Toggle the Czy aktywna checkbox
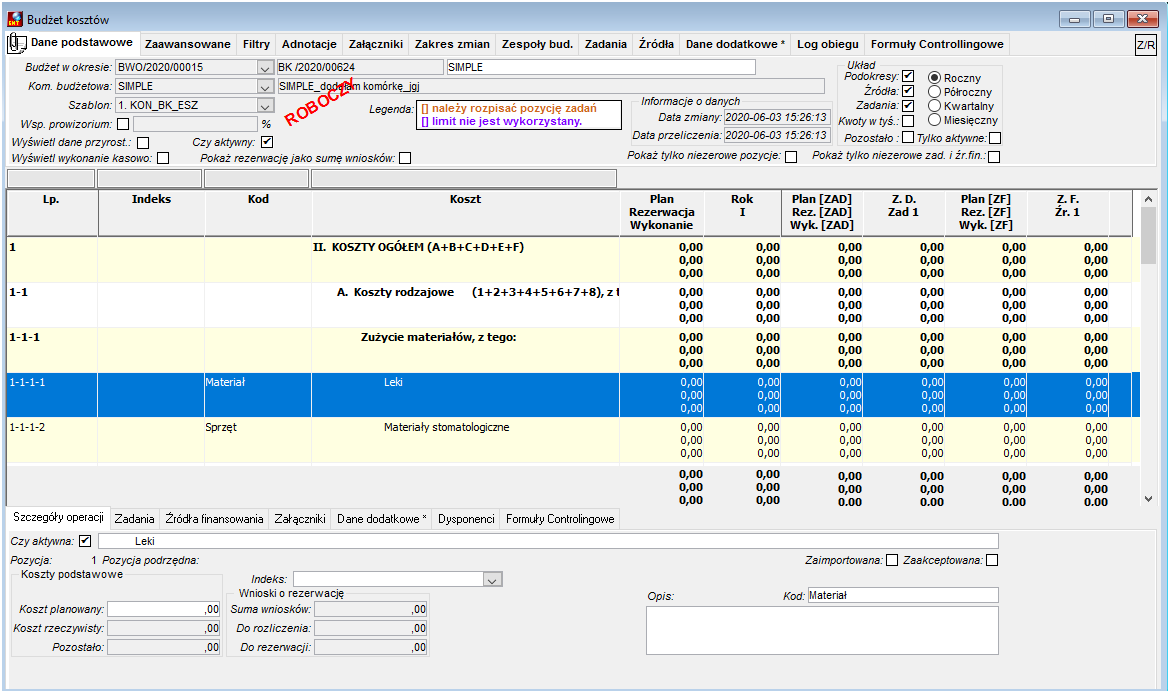 point(85,541)
